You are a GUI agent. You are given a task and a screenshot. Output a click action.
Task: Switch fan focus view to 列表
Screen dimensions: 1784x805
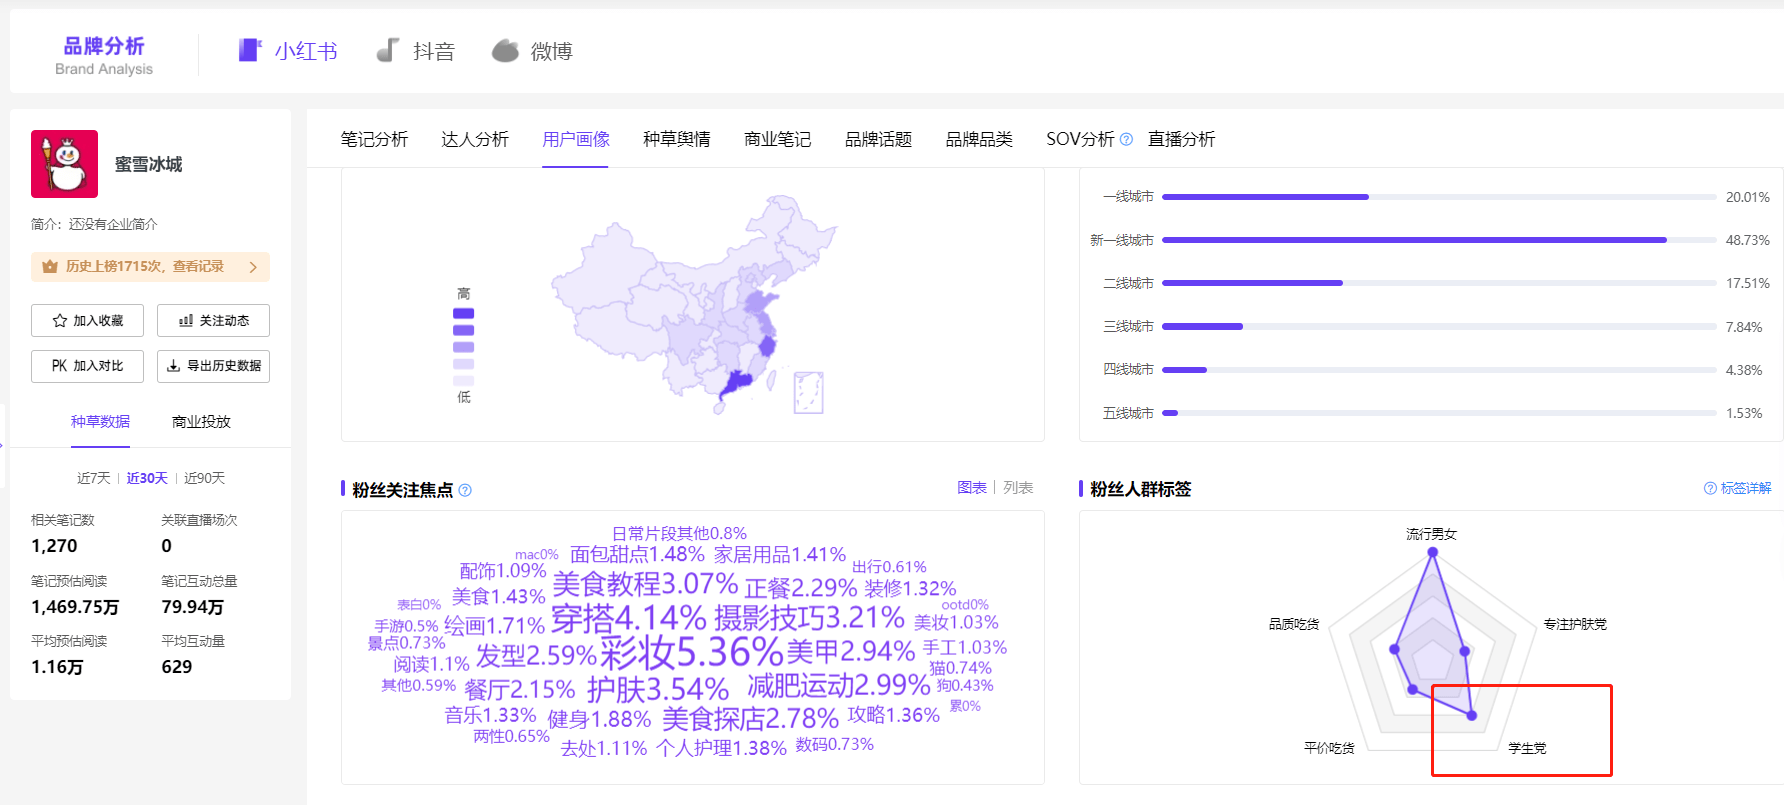click(1018, 487)
